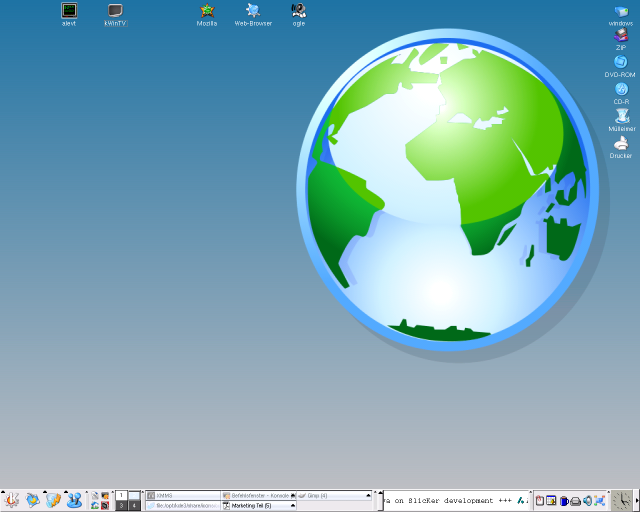The image size is (640, 512).
Task: Open the printer tray icon
Action: (x=576, y=501)
